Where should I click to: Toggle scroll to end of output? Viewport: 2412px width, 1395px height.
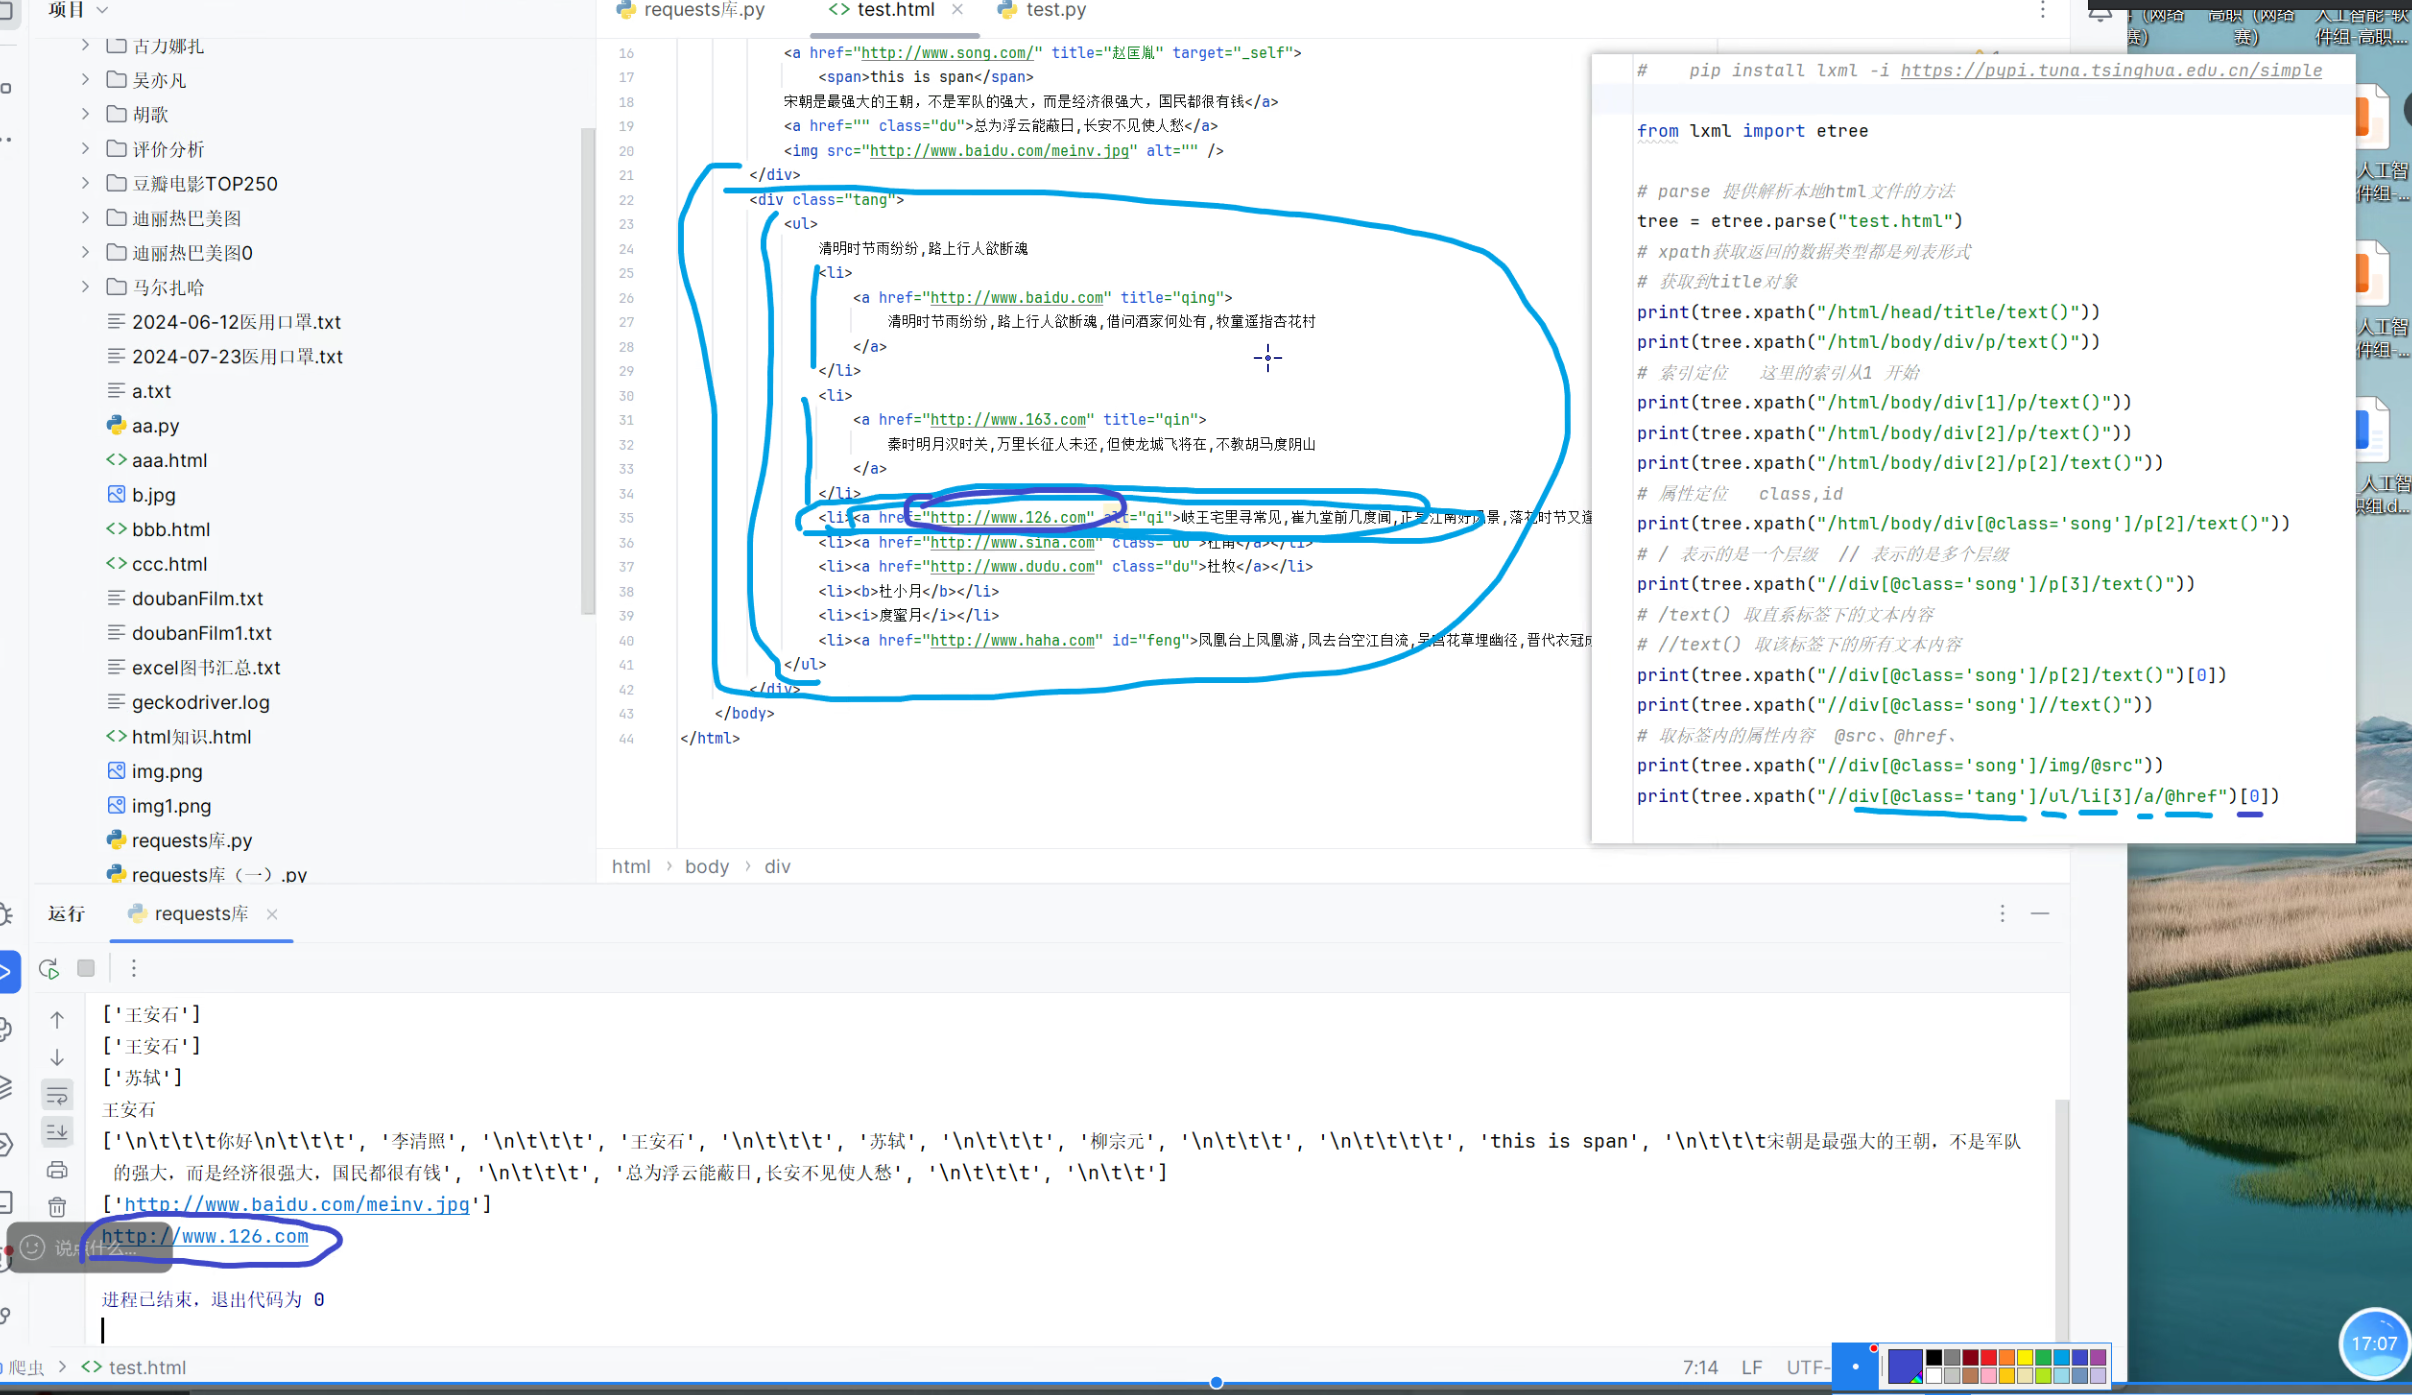point(57,1132)
